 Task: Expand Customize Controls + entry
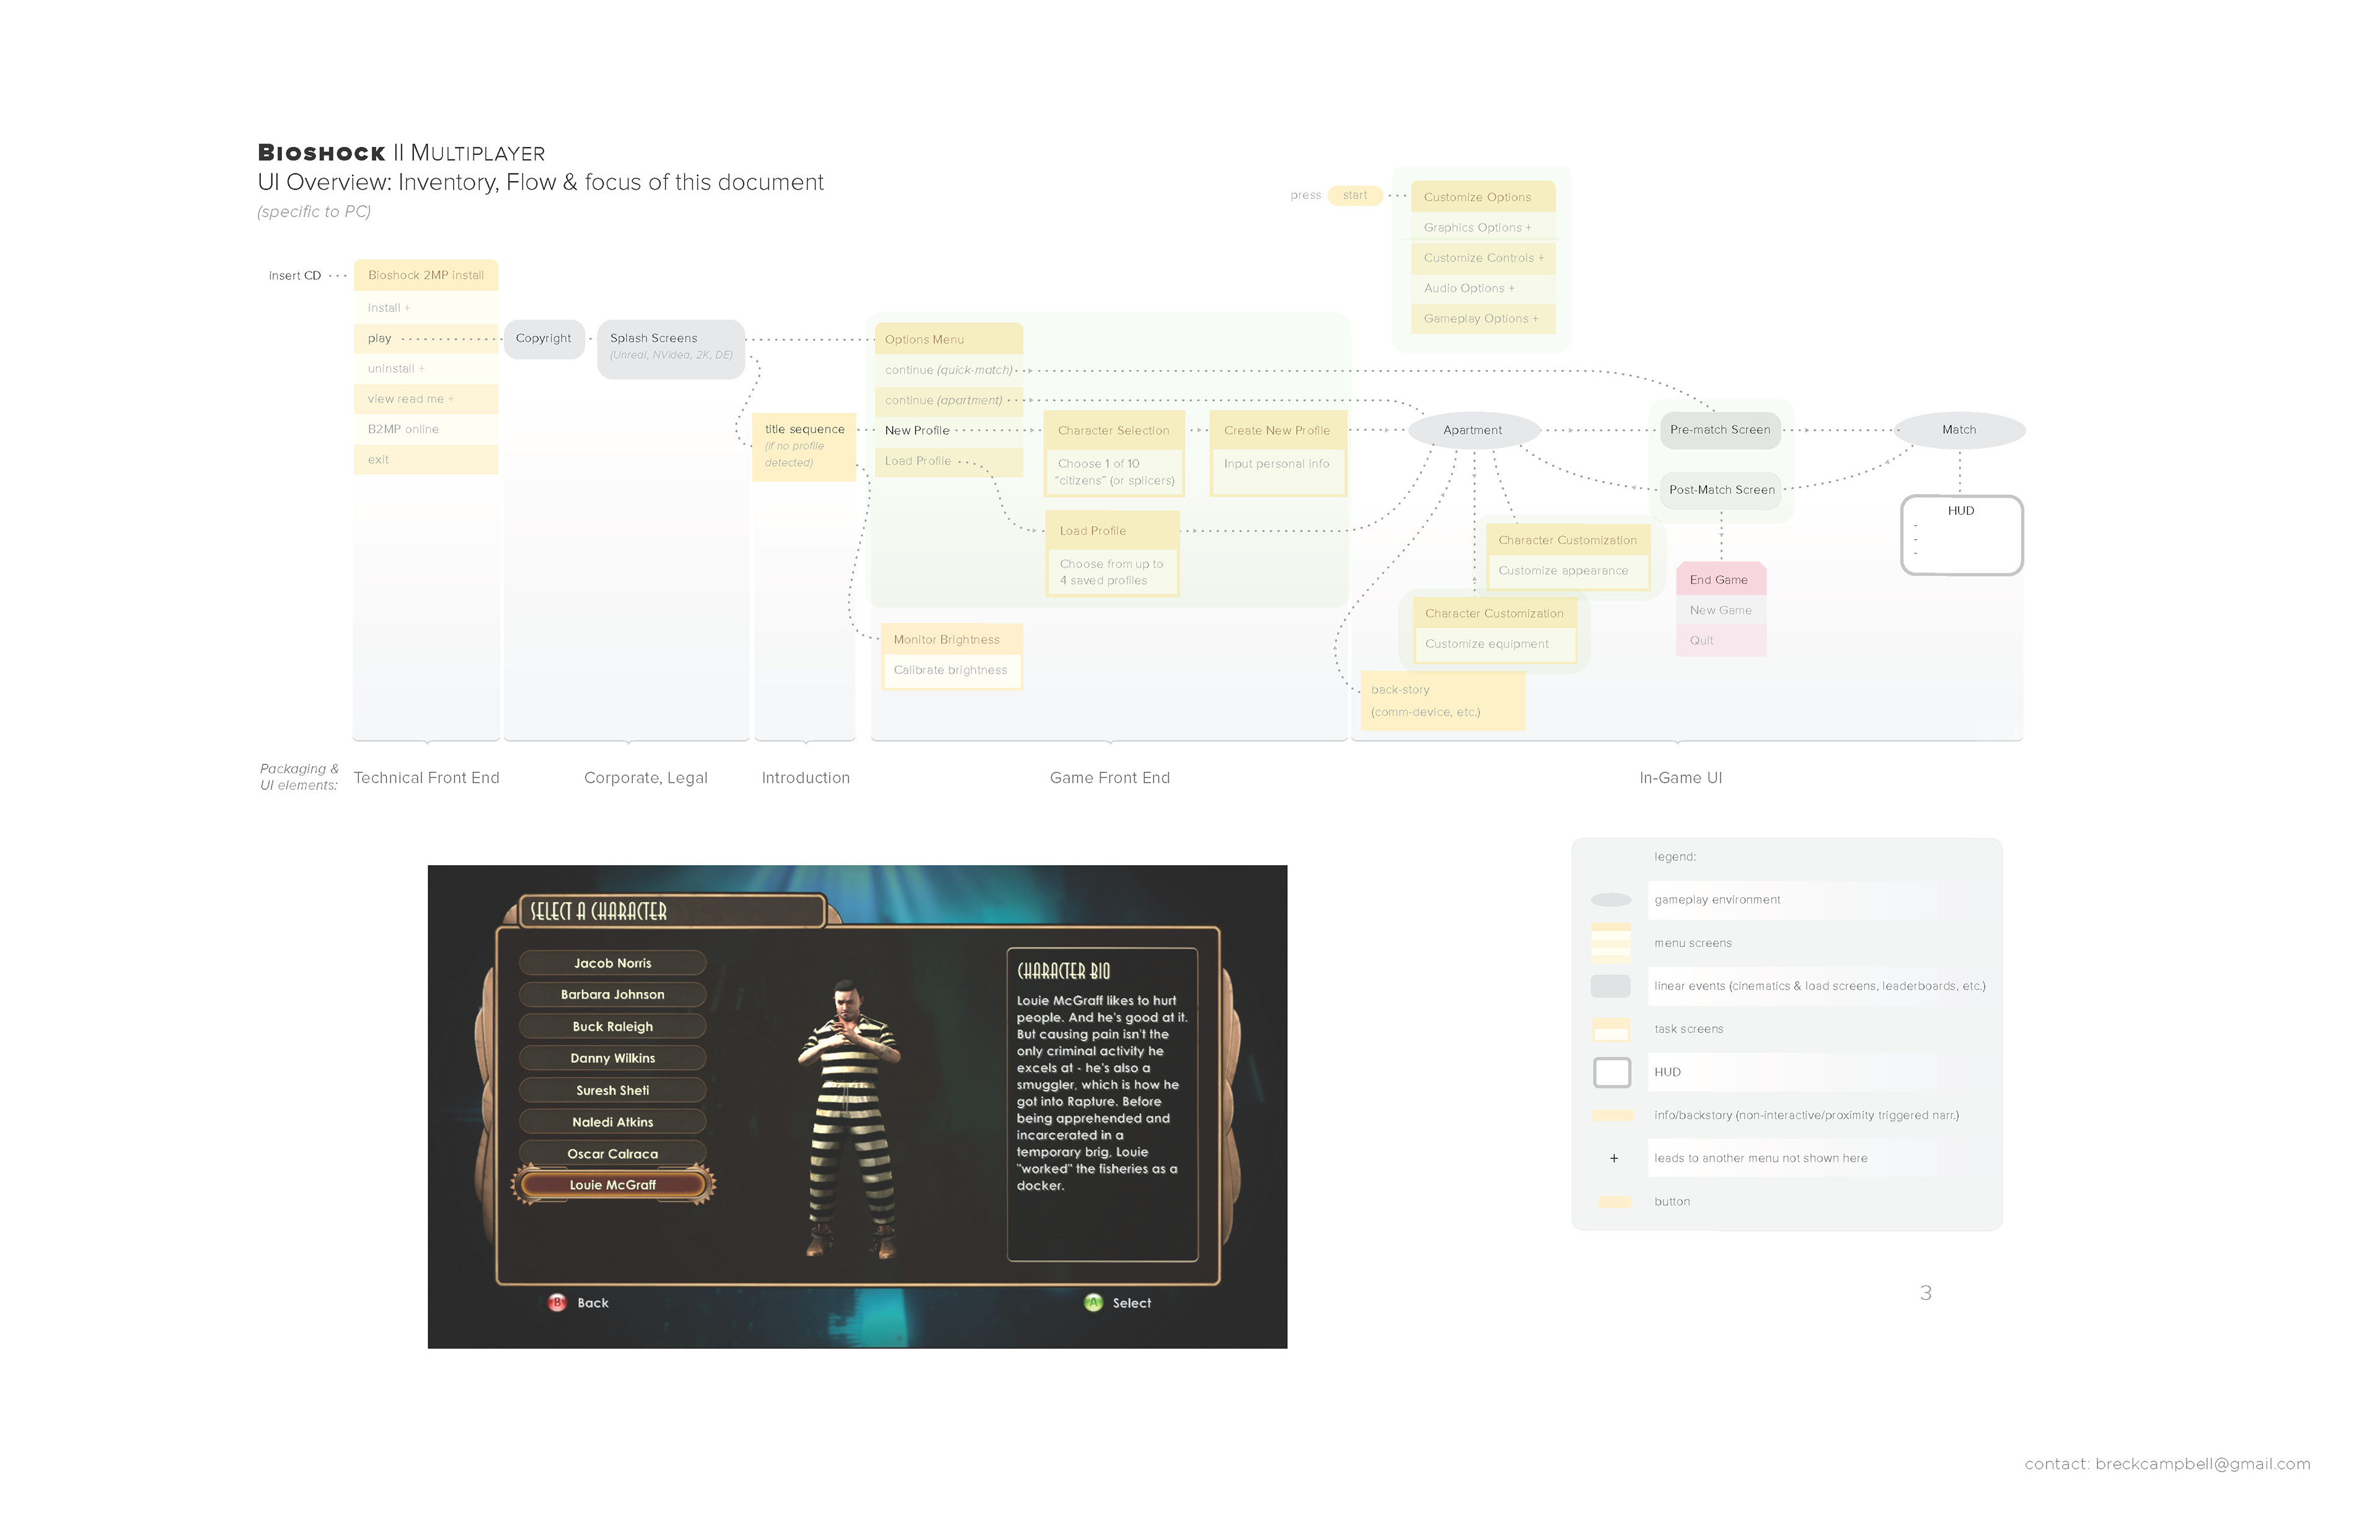point(1483,258)
